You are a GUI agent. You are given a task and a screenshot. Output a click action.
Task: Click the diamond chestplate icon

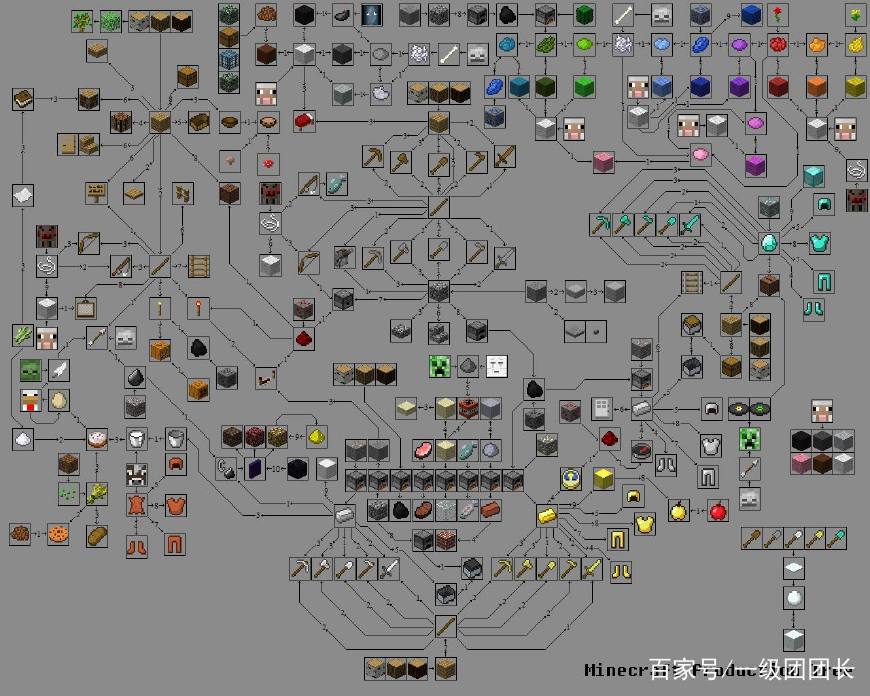[x=818, y=243]
